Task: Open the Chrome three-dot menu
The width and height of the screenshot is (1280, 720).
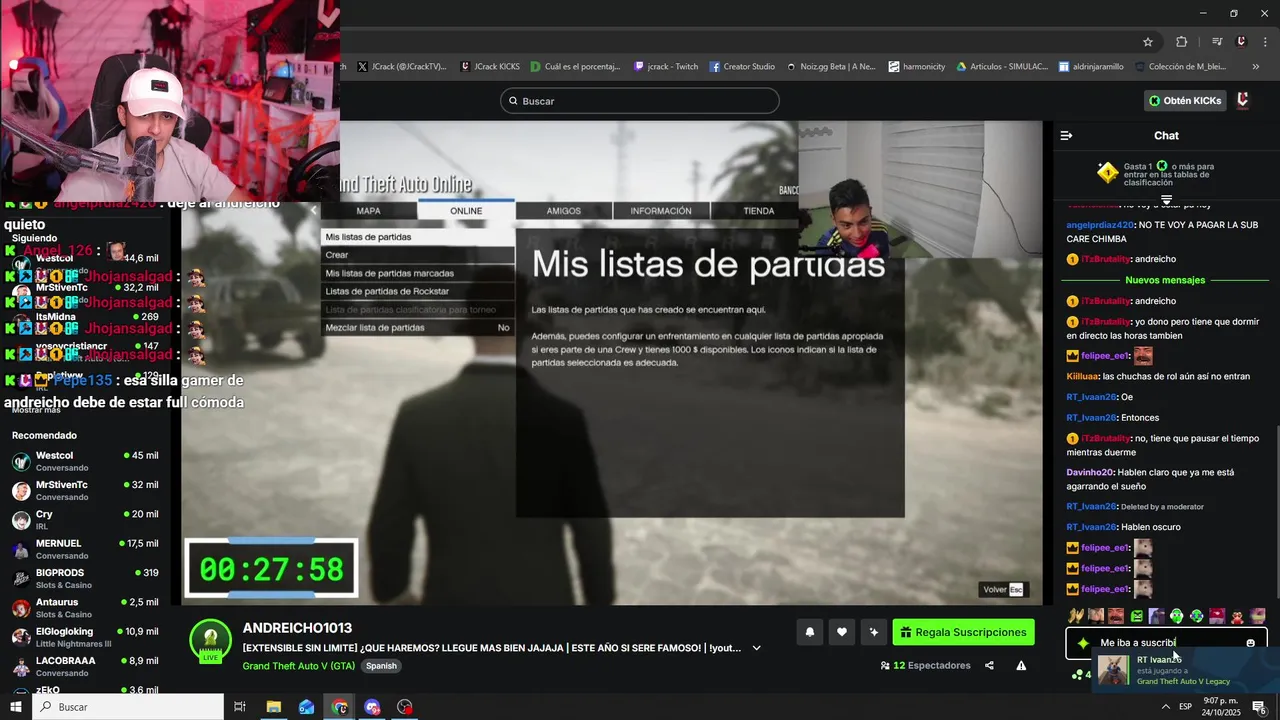Action: (1267, 41)
